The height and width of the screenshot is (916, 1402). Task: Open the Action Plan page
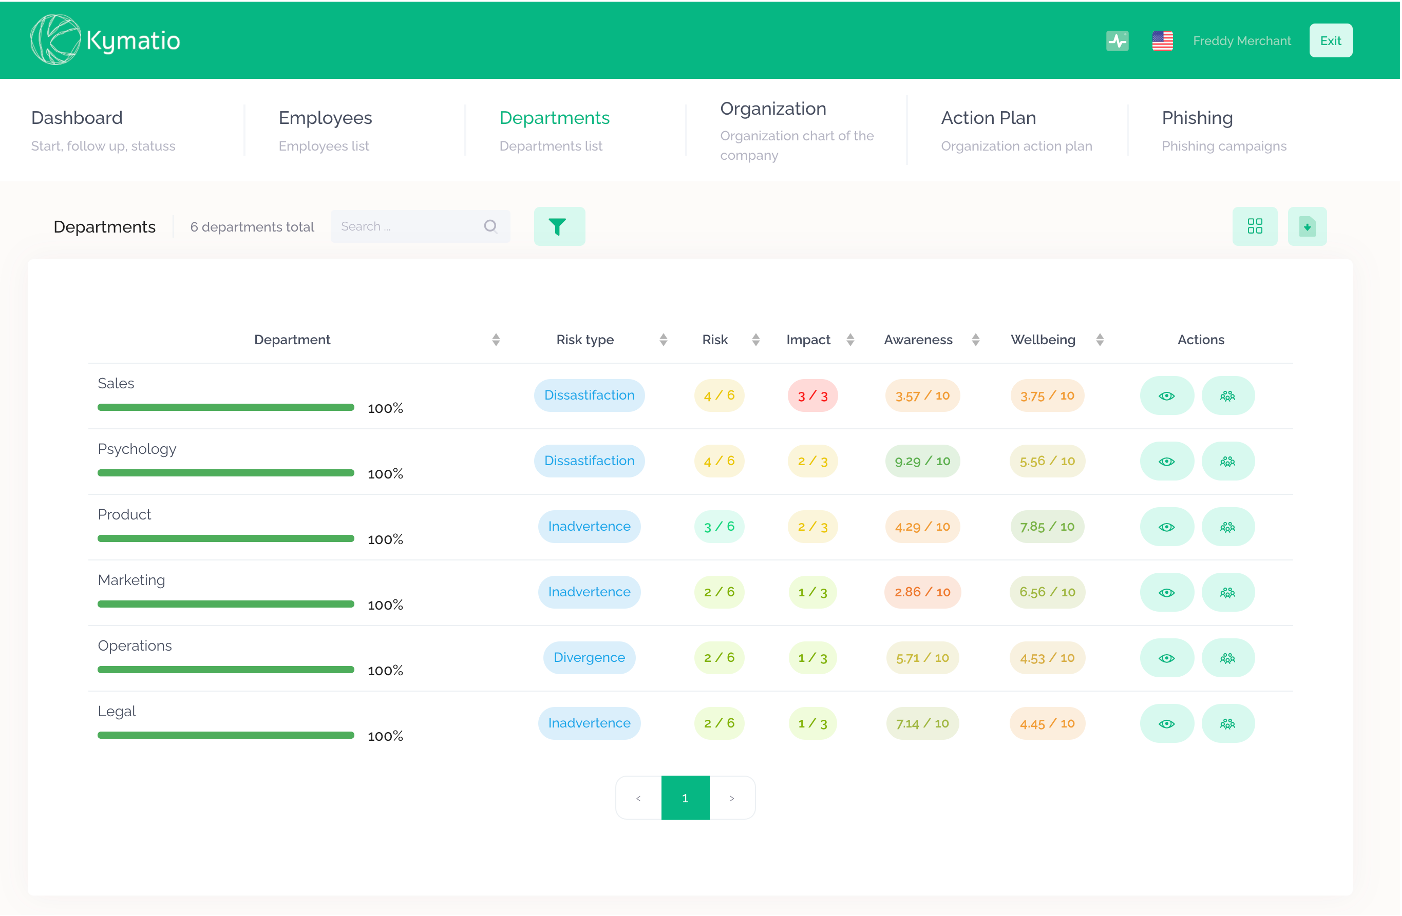tap(988, 117)
